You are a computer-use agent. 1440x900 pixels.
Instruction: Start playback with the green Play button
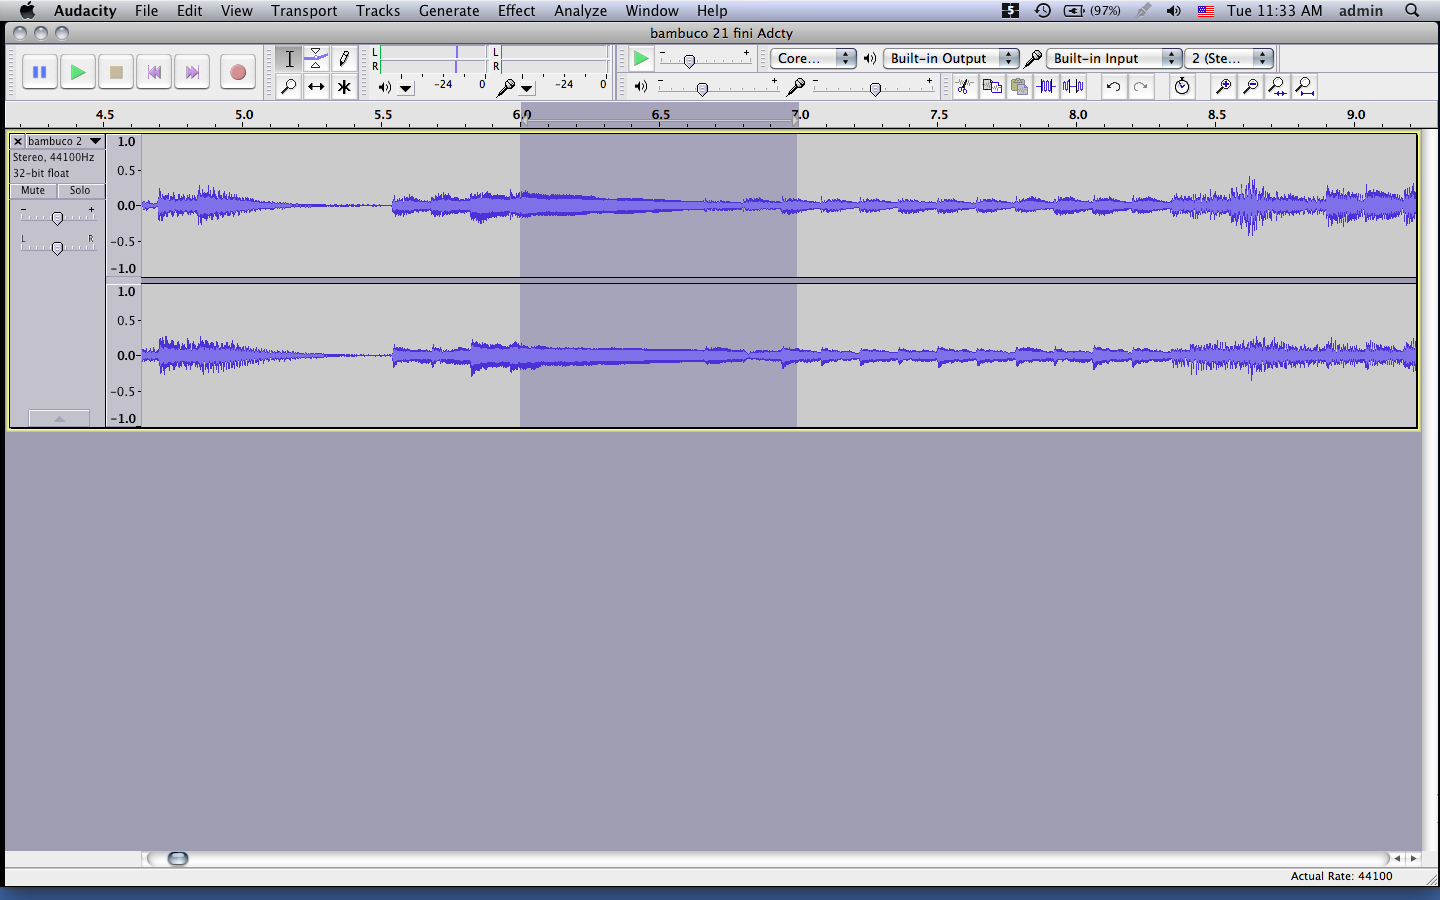tap(77, 72)
